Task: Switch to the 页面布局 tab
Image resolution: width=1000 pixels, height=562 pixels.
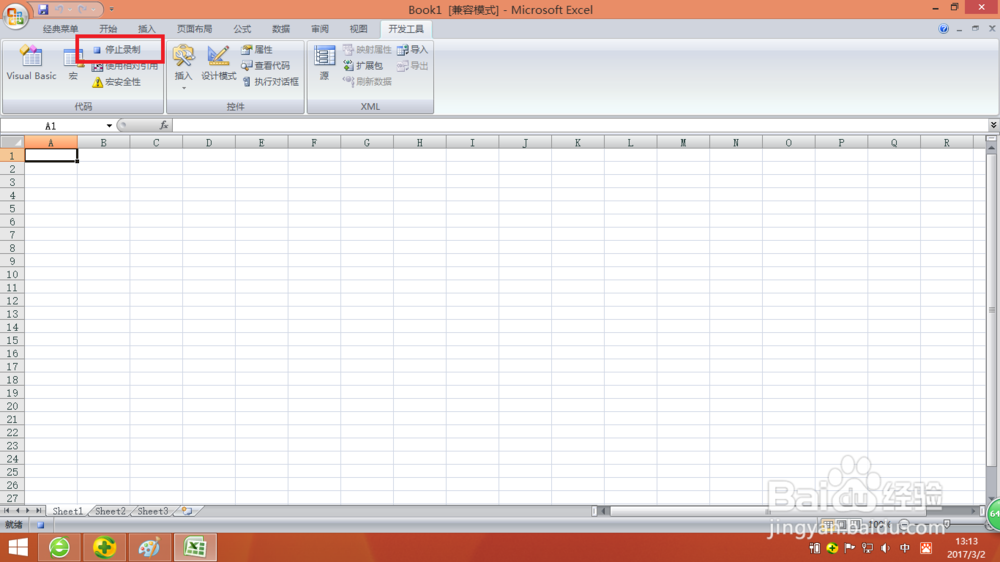Action: tap(195, 29)
